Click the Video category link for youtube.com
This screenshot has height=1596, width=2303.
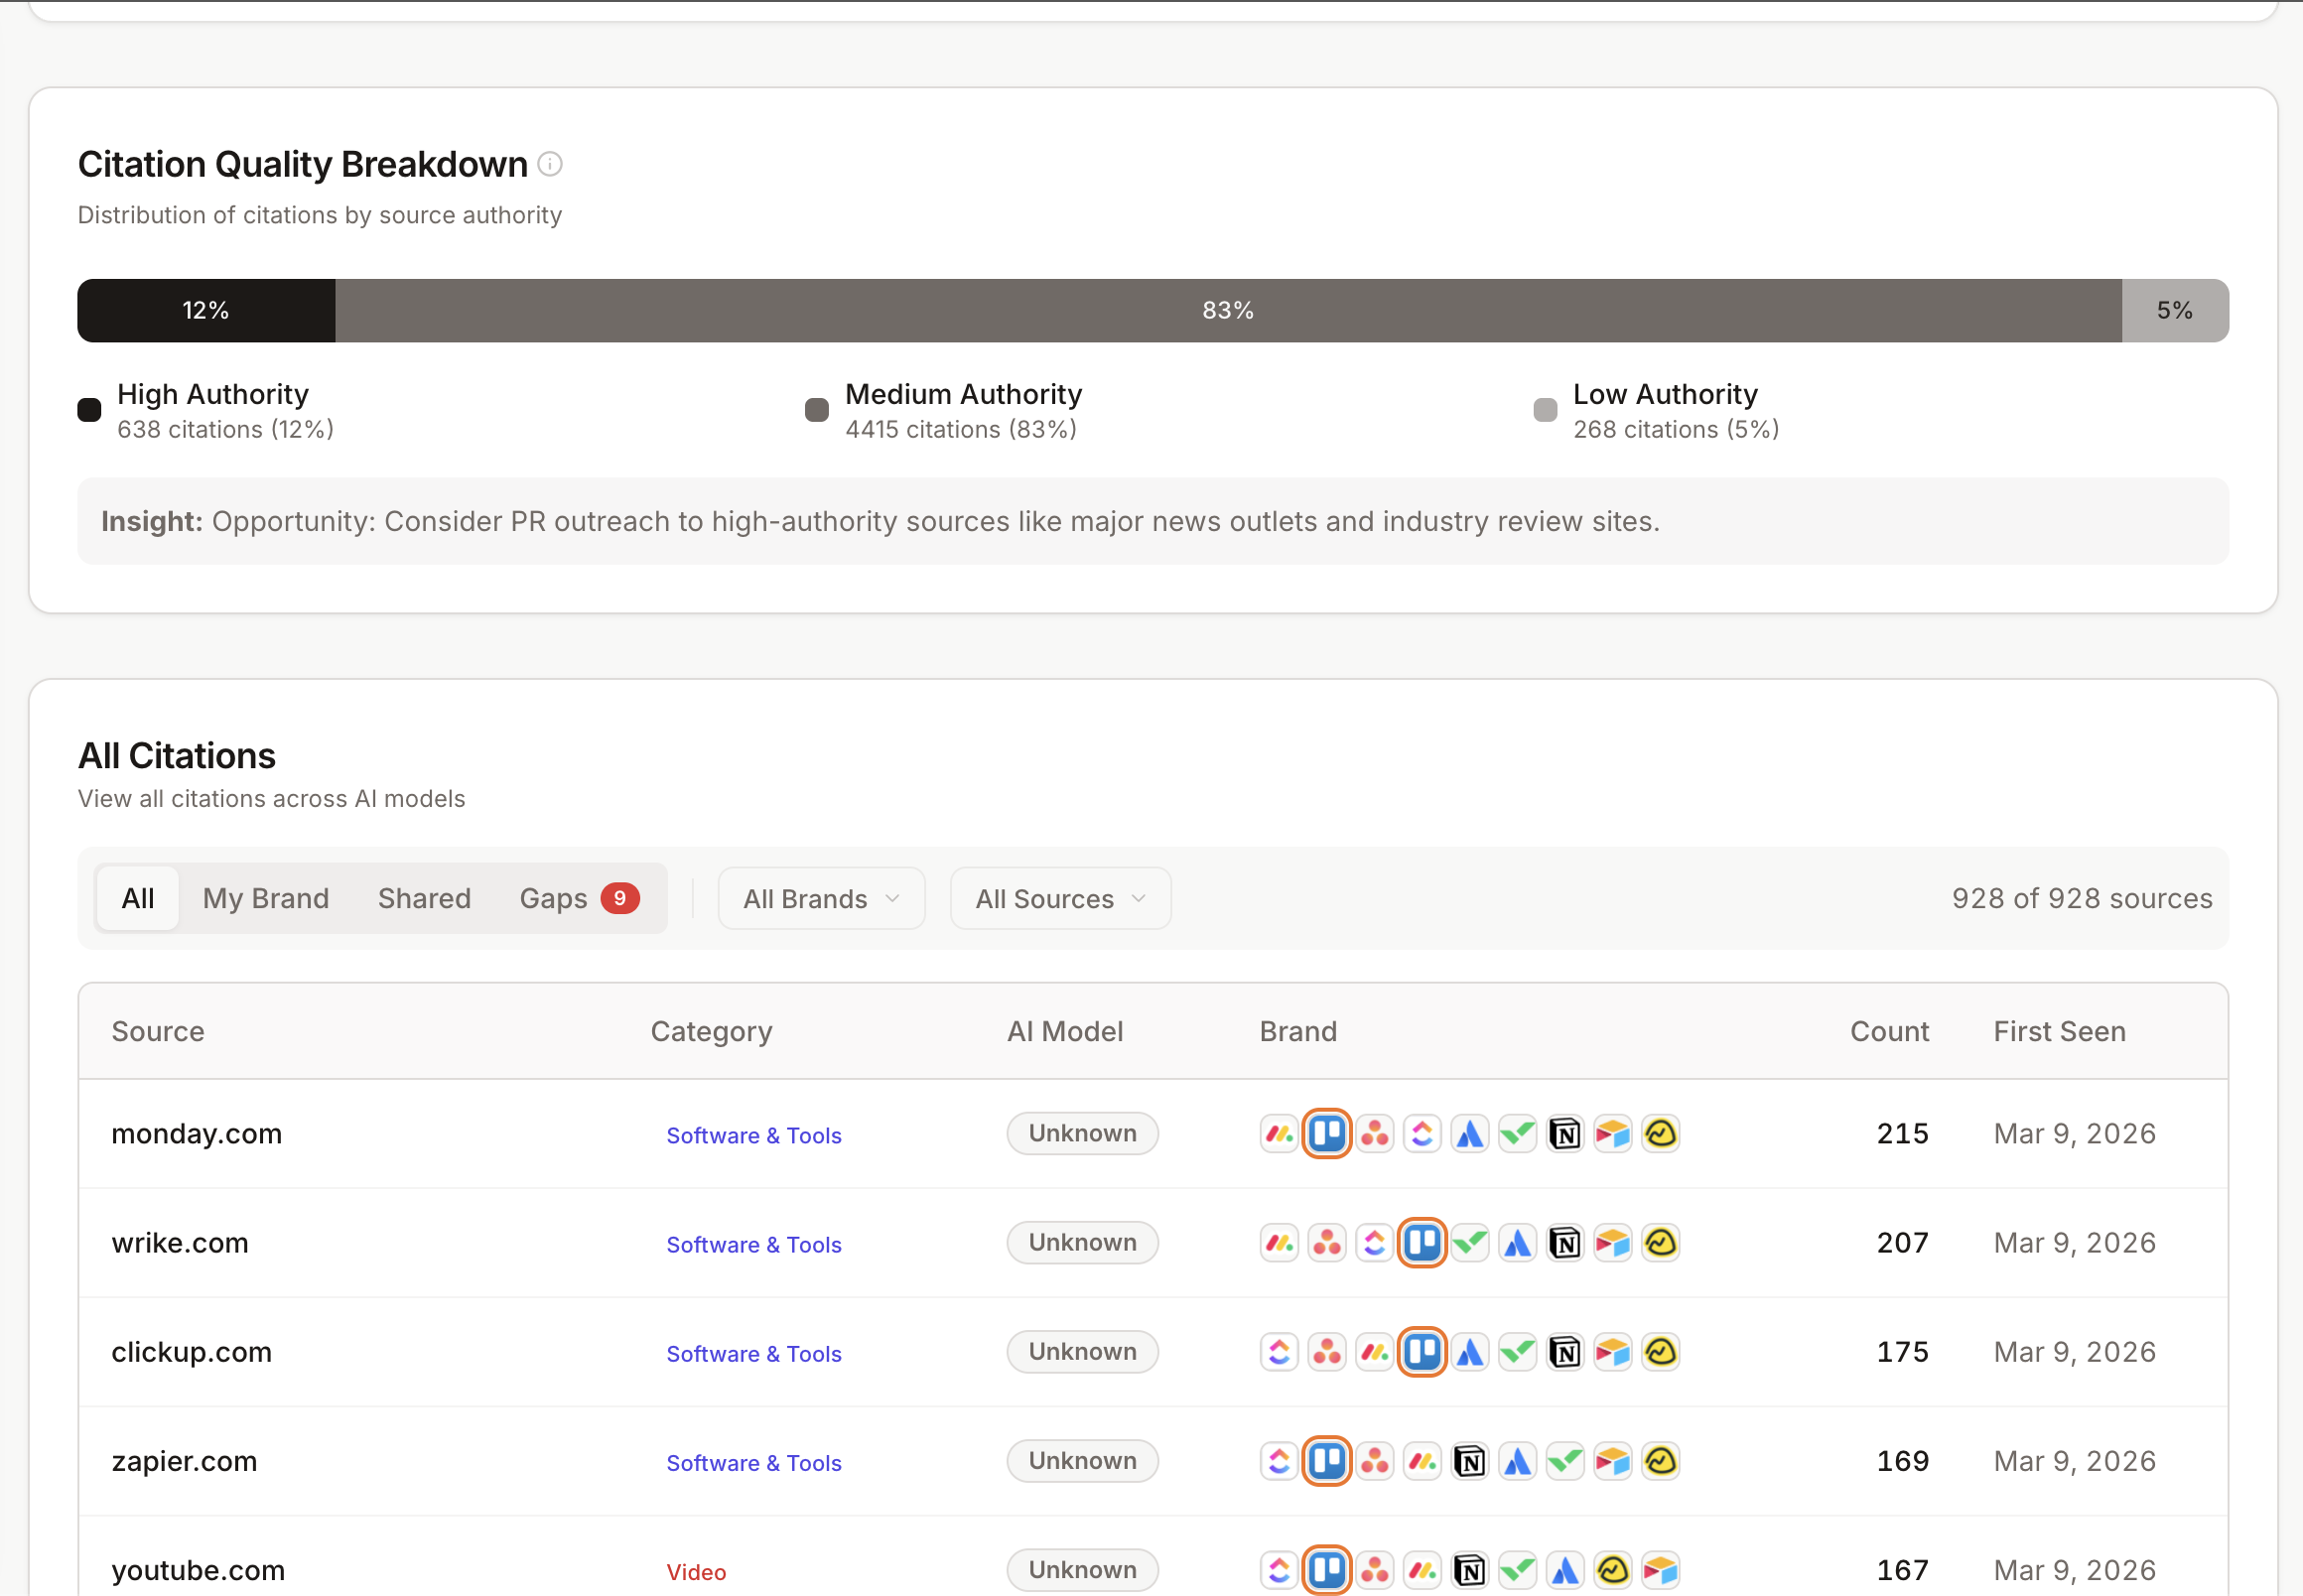coord(696,1572)
